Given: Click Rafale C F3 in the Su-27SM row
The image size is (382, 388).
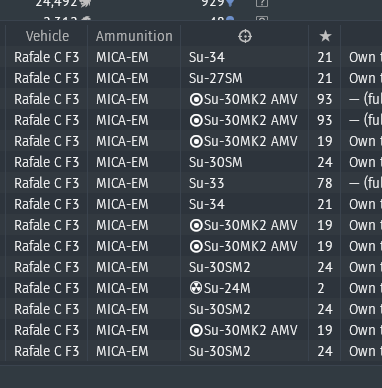Looking at the screenshot, I should tap(47, 78).
